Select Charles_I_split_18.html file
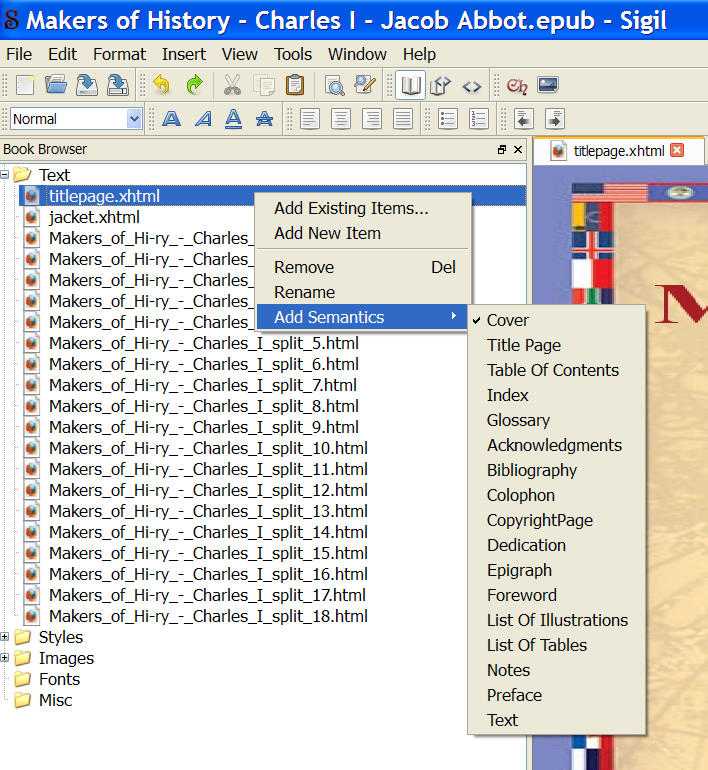Viewport: 708px width, 770px height. tap(208, 616)
